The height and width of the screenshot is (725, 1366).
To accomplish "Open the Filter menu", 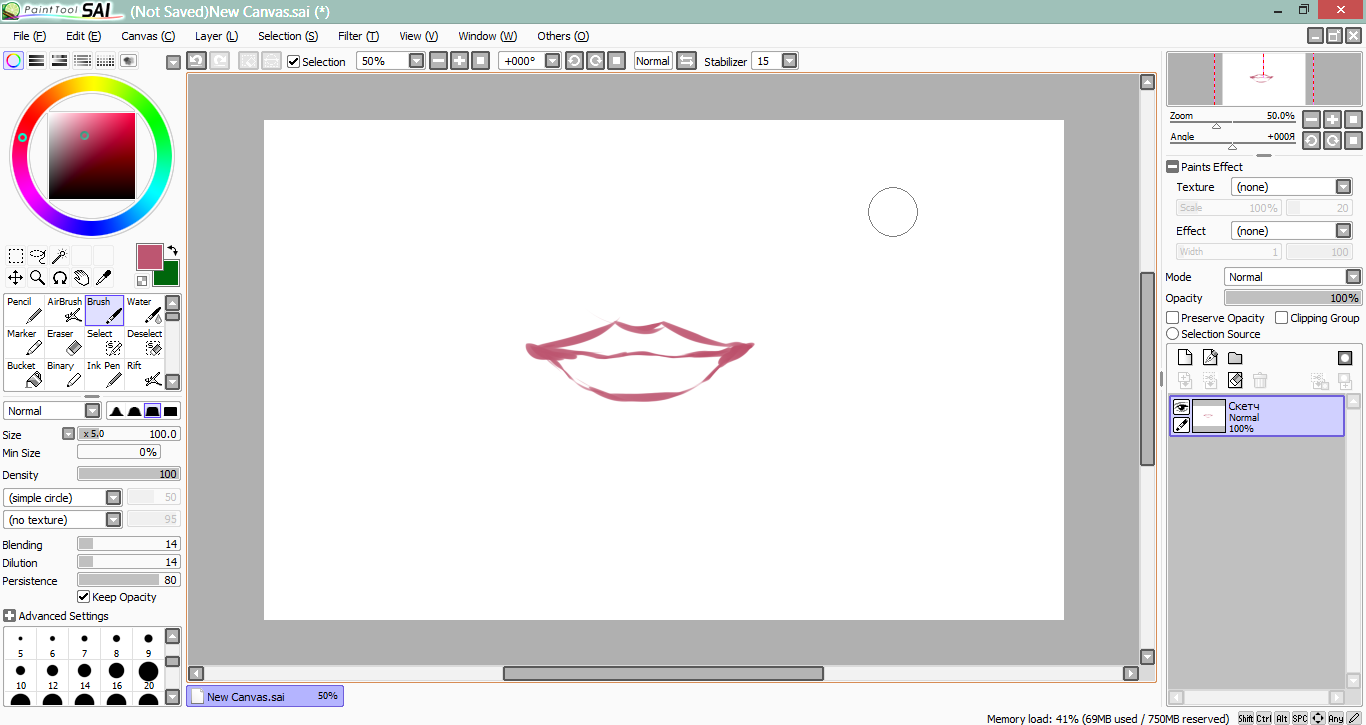I will point(358,36).
